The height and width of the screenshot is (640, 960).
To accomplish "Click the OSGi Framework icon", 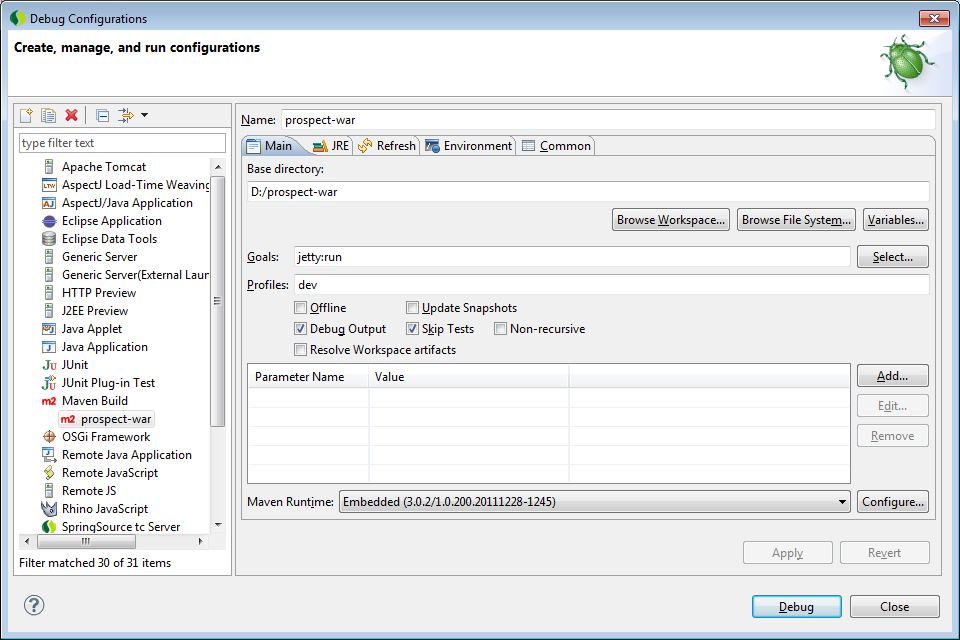I will pos(49,437).
